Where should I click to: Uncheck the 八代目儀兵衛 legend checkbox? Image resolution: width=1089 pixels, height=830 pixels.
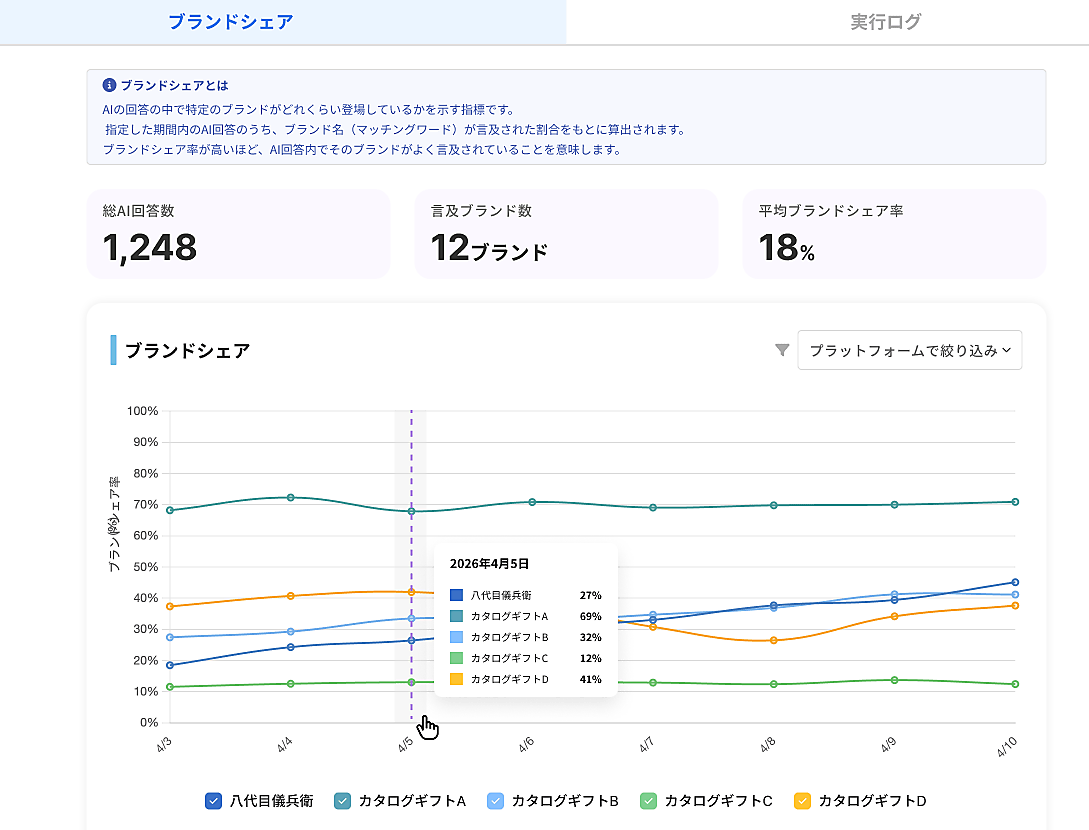(213, 801)
